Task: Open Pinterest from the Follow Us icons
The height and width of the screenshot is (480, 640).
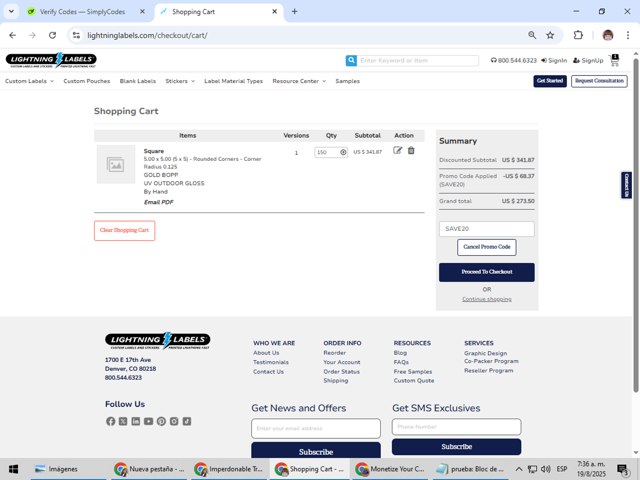Action: click(x=161, y=421)
